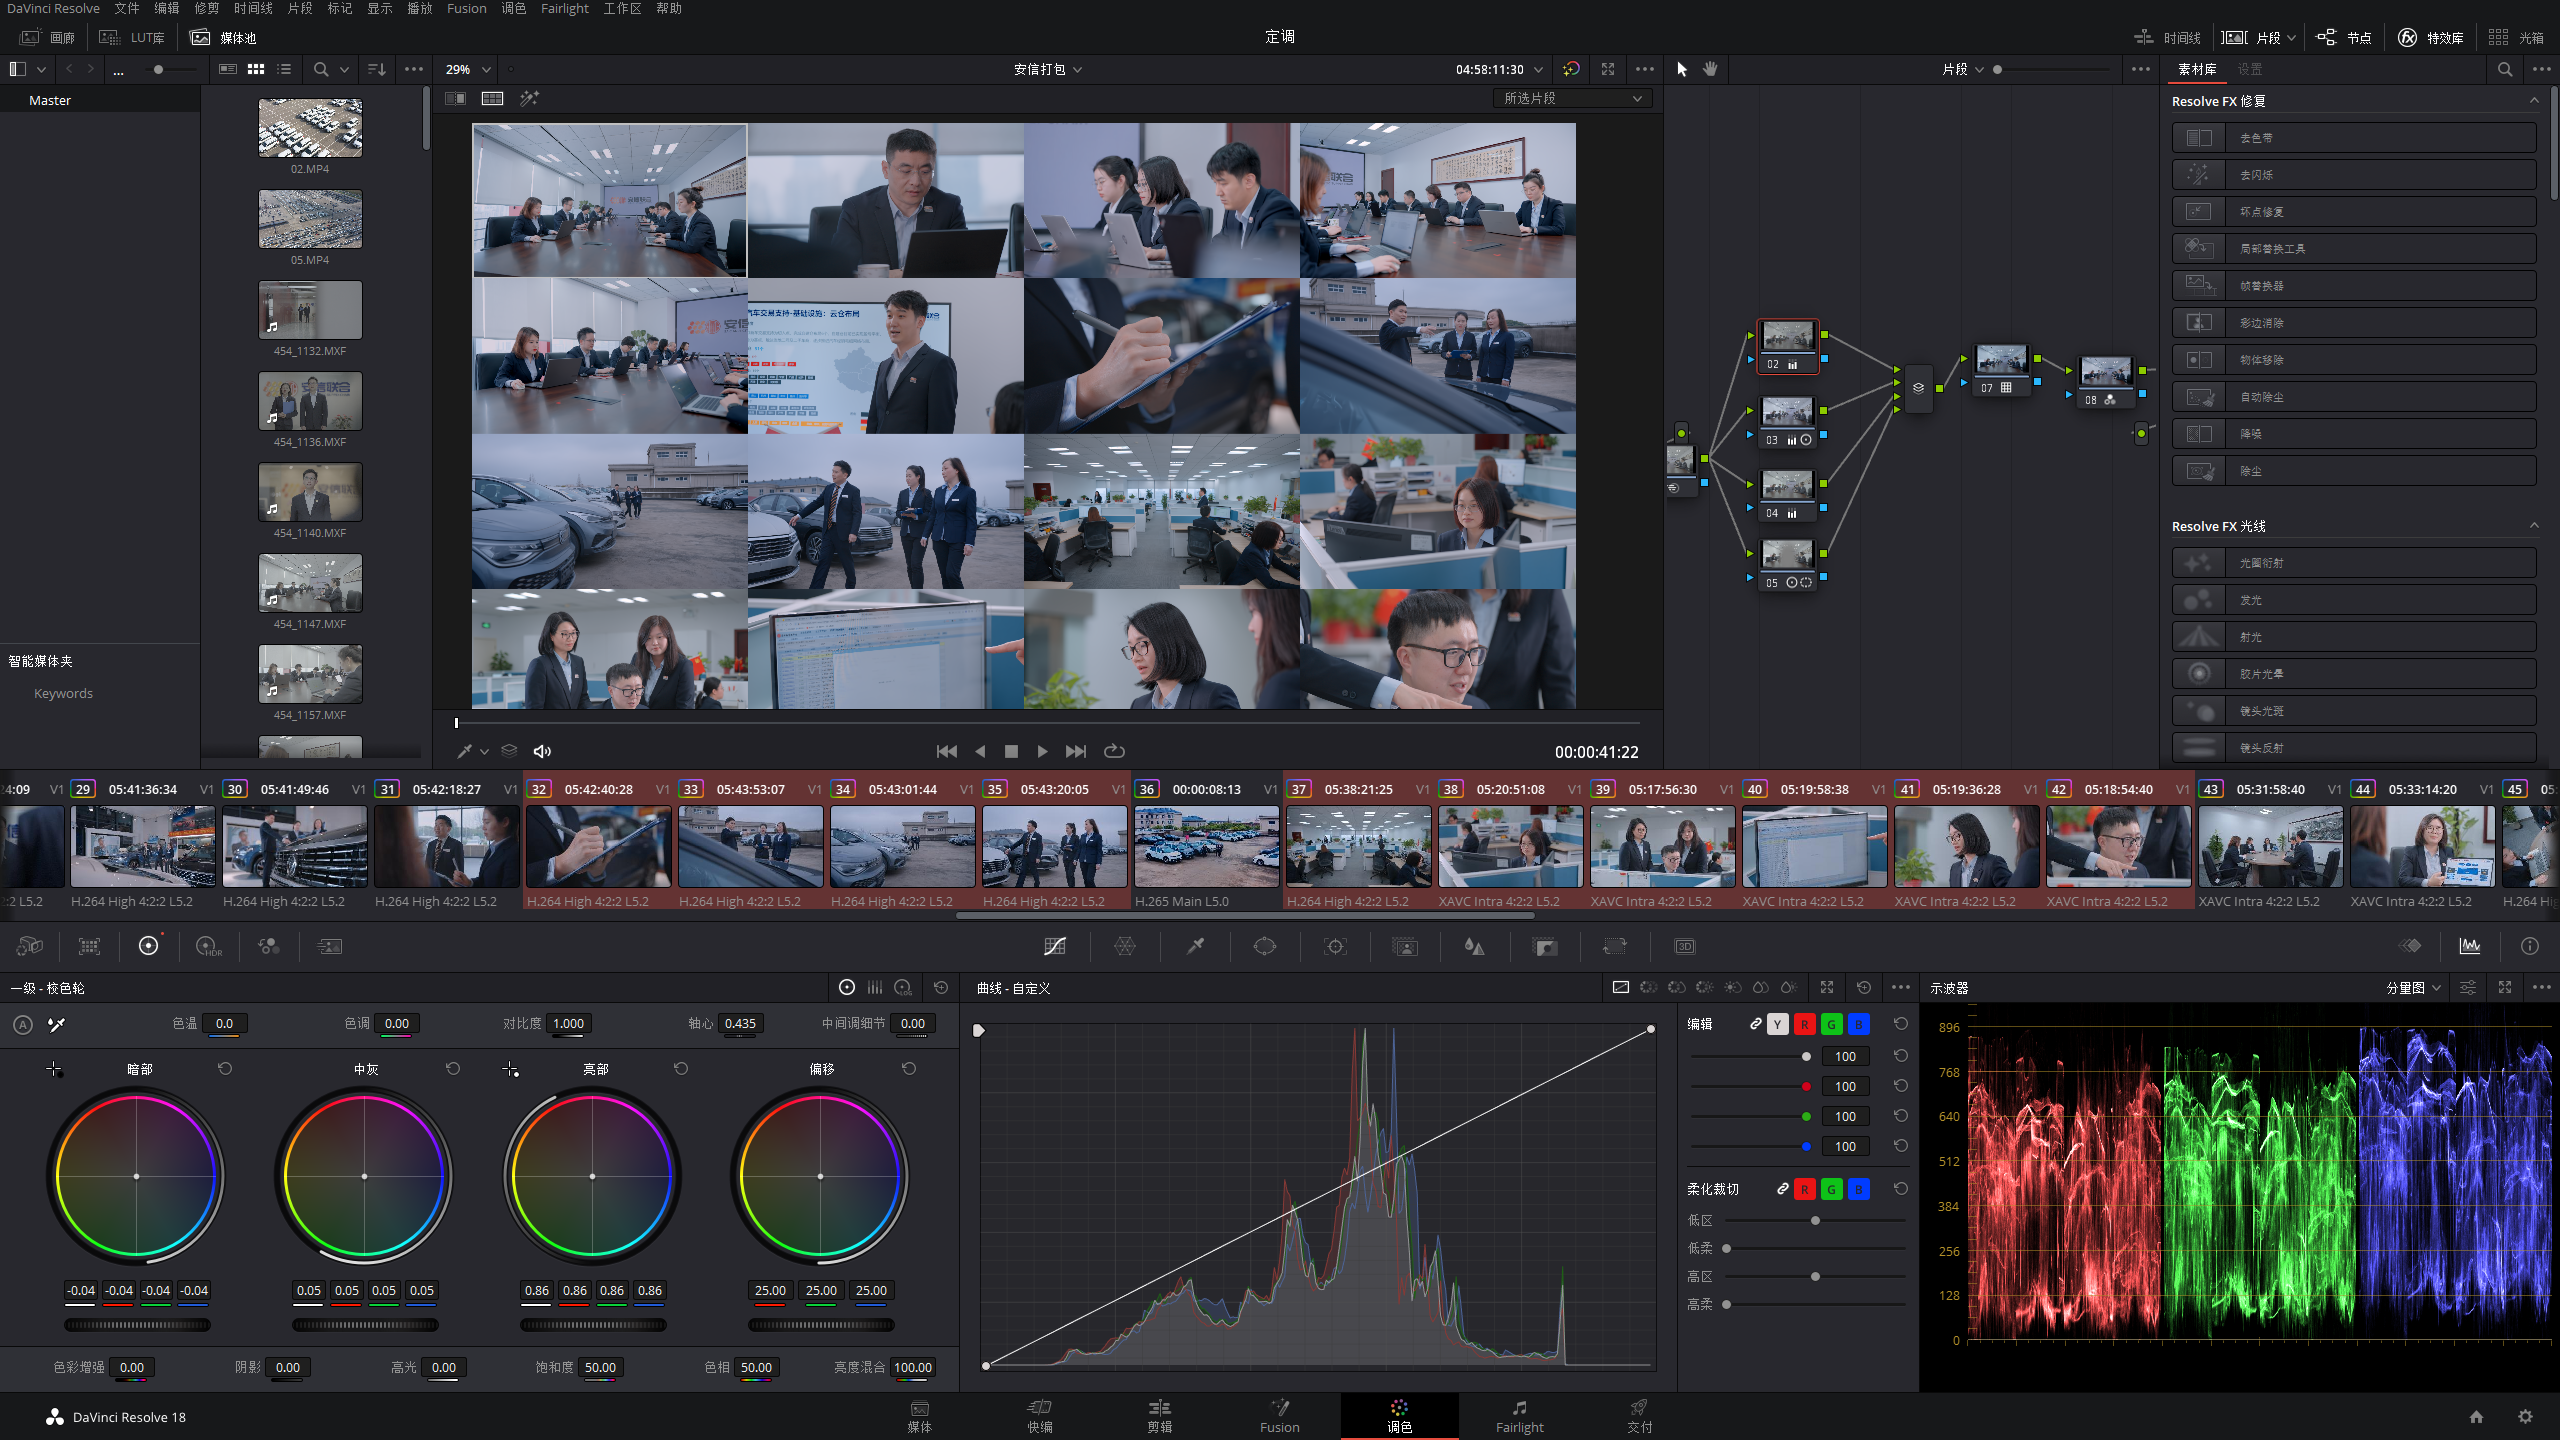Viewport: 2560px width, 1440px height.
Task: Toggle the blue curve channel button
Action: [1858, 1024]
